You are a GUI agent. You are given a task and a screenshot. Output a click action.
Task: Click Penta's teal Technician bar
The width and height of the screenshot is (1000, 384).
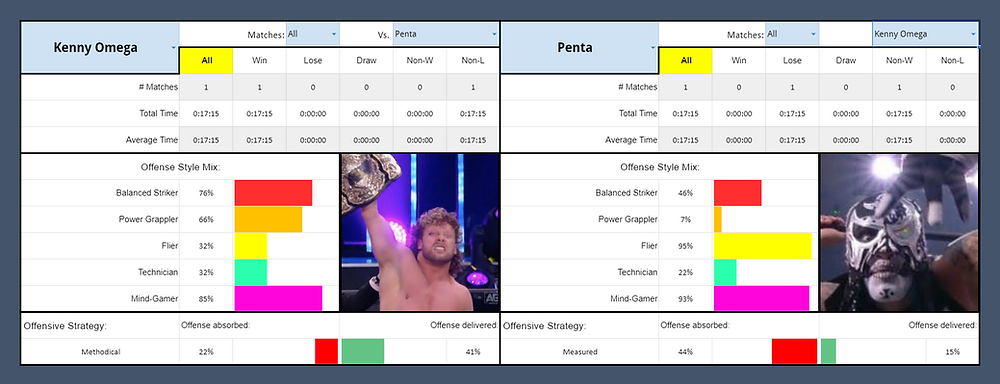[725, 272]
